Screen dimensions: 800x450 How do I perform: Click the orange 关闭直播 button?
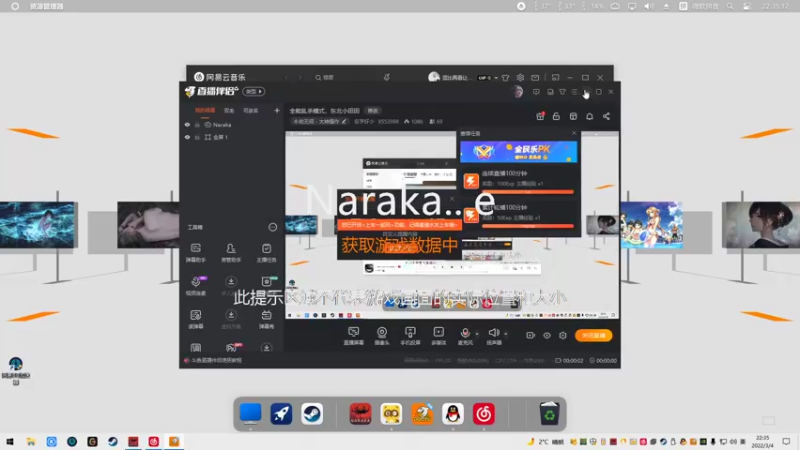pyautogui.click(x=593, y=335)
